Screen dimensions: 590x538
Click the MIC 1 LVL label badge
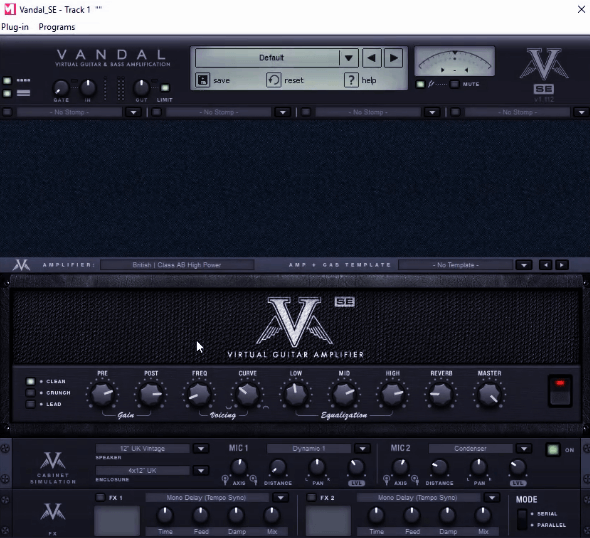[x=356, y=483]
